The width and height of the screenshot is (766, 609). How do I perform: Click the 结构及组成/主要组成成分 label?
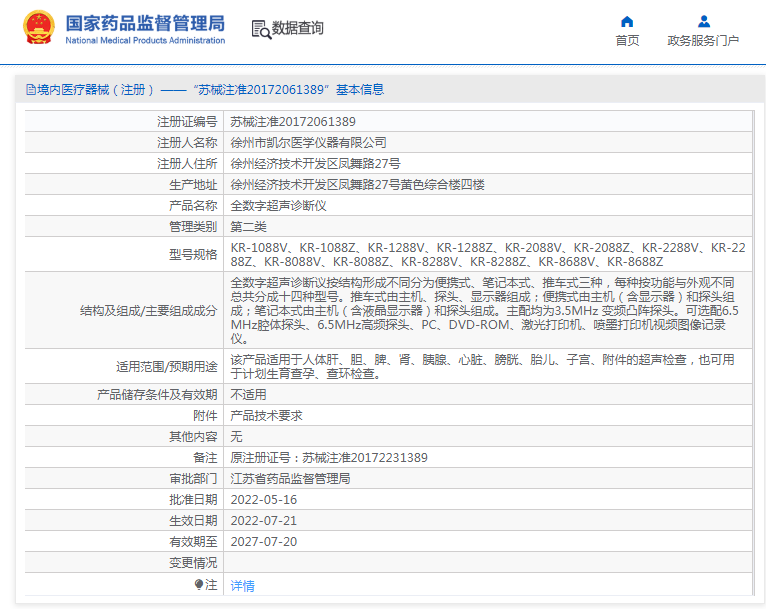pyautogui.click(x=149, y=311)
